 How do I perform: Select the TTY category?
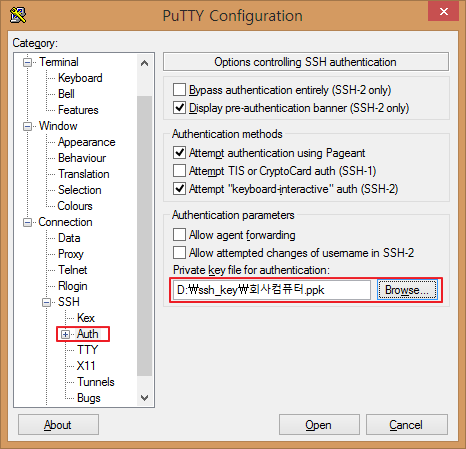click(87, 350)
